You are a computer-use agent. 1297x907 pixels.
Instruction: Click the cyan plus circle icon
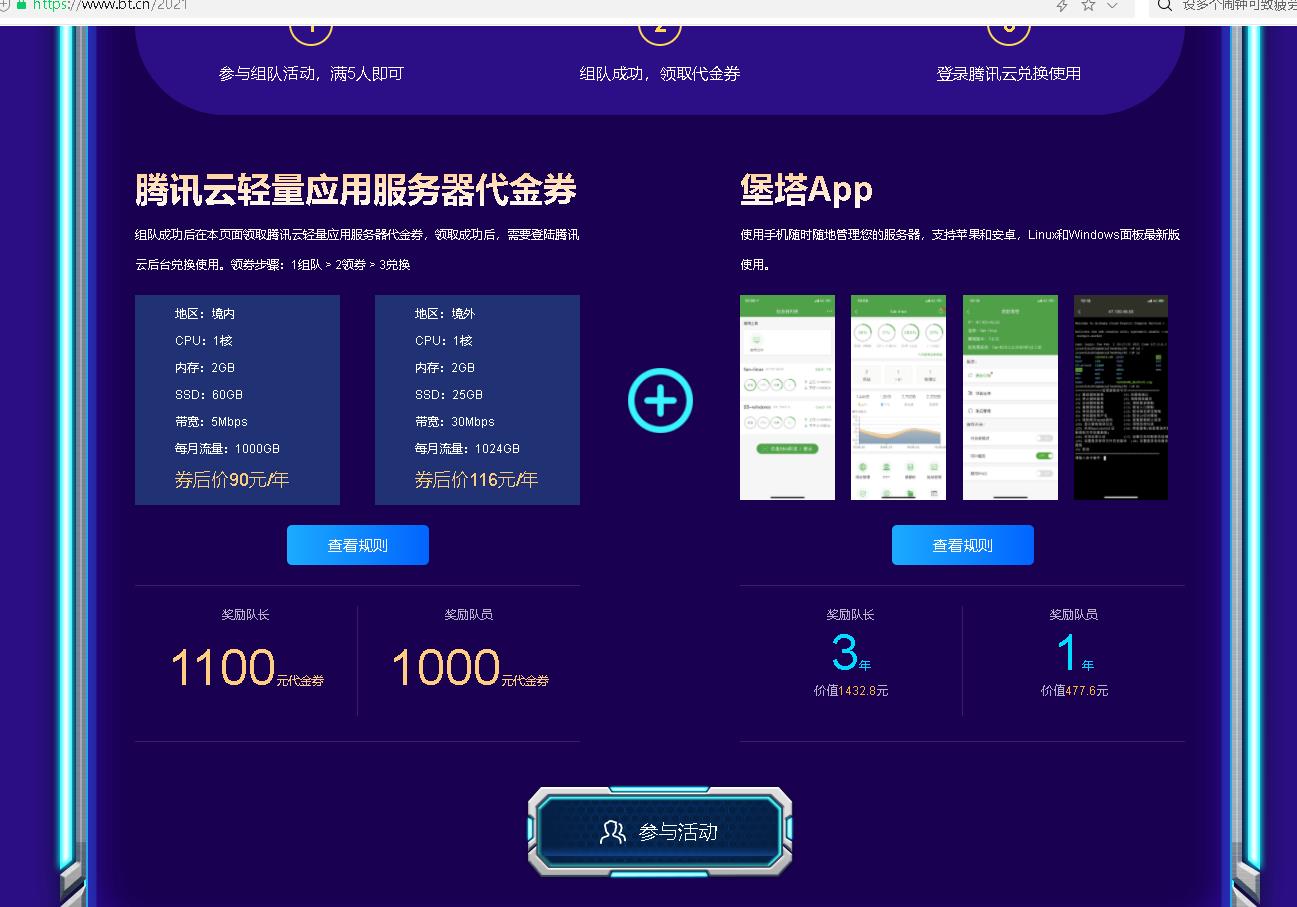(660, 400)
